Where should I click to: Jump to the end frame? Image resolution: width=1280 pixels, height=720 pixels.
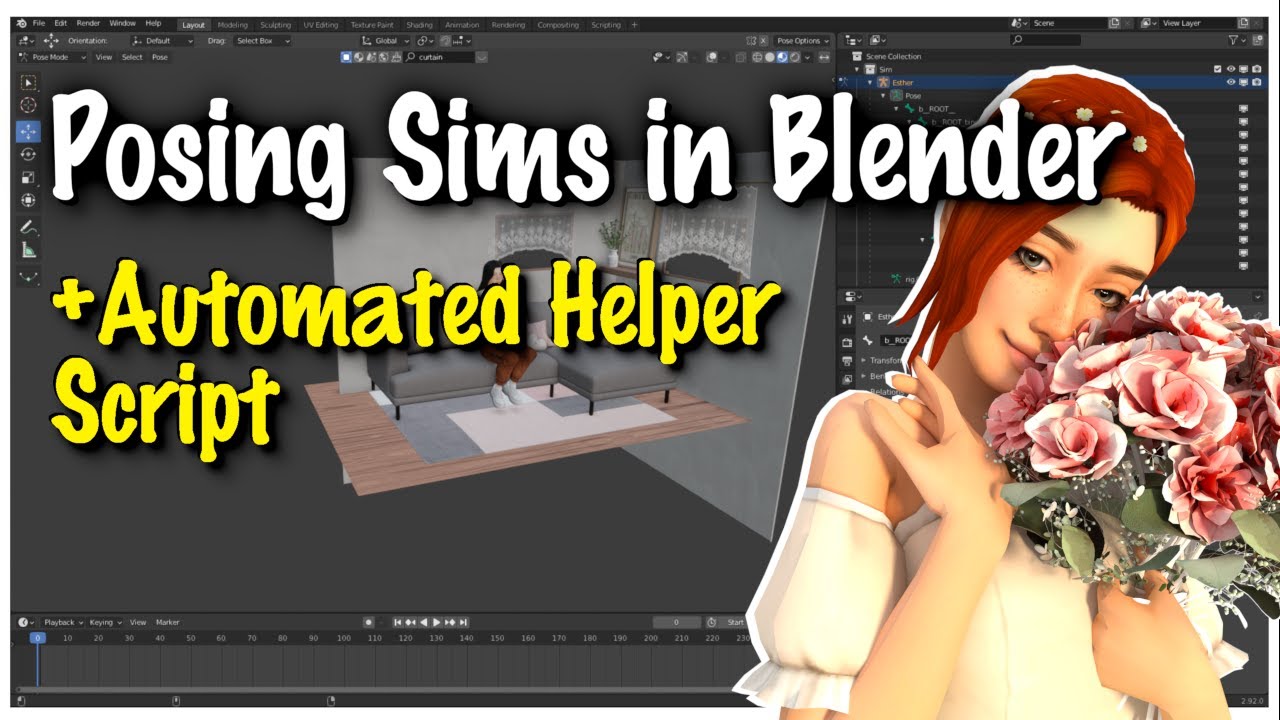(x=463, y=622)
